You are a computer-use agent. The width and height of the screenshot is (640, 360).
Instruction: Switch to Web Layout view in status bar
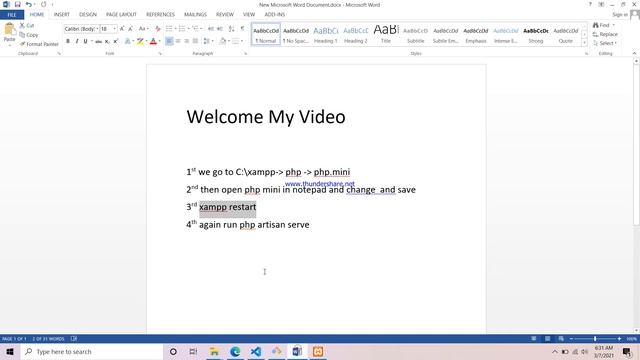(x=561, y=339)
